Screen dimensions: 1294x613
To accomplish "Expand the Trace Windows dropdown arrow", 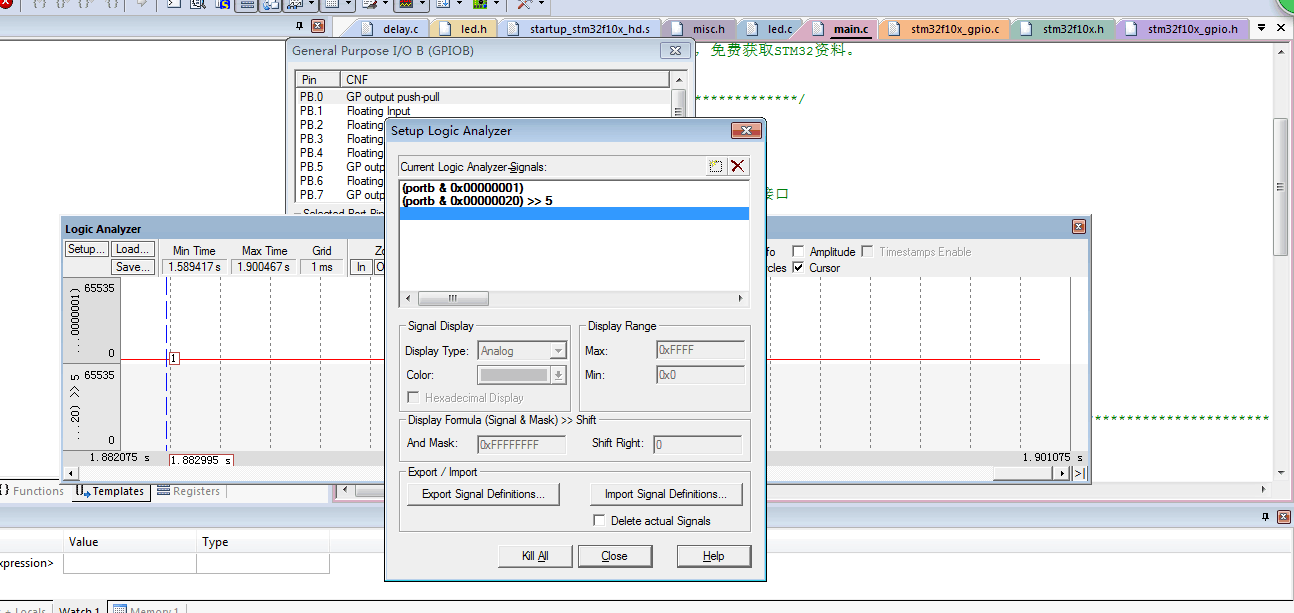I will [459, 4].
